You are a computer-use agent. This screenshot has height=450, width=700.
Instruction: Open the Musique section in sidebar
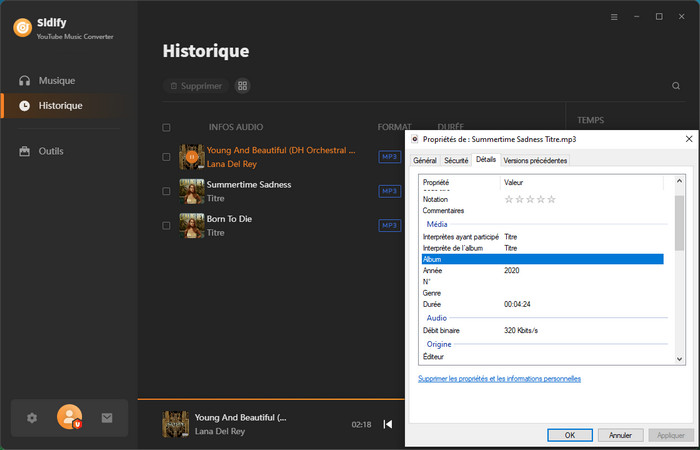[x=56, y=80]
